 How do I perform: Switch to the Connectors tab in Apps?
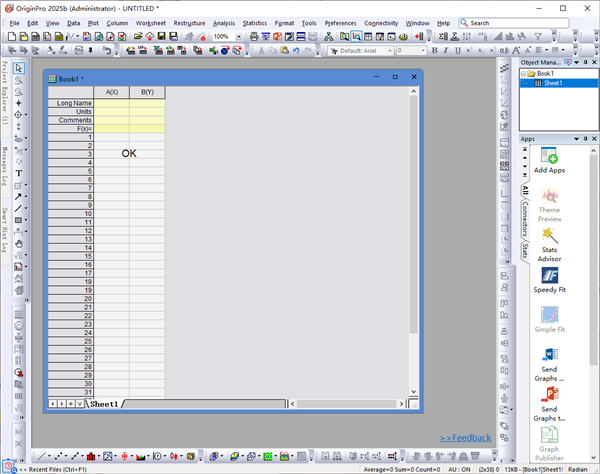point(525,218)
